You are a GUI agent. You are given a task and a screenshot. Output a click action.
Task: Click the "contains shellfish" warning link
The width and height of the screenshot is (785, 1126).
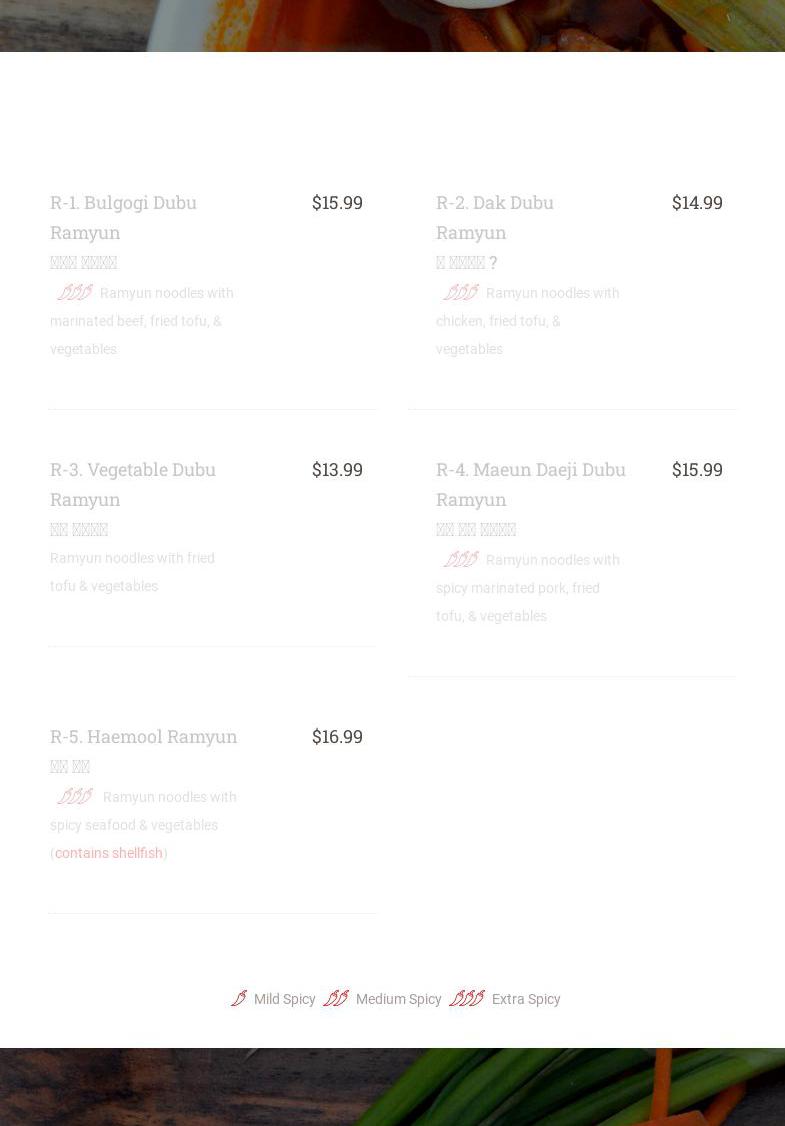108,853
